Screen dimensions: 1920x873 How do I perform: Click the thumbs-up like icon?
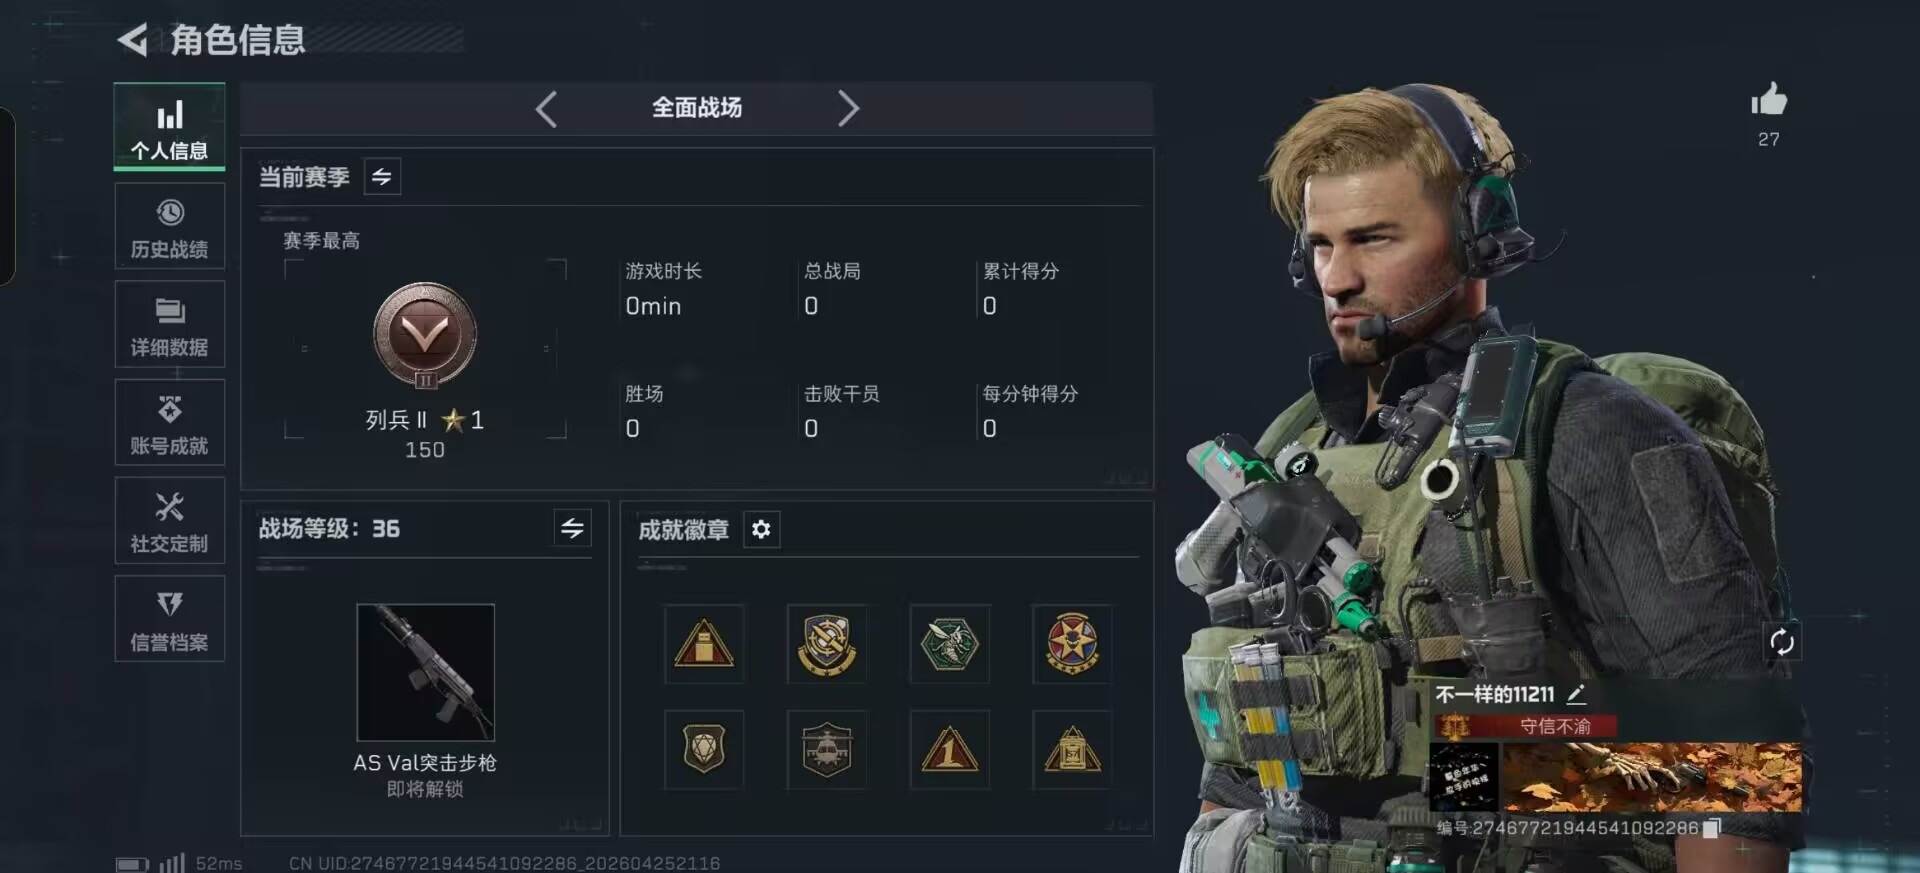[1769, 99]
